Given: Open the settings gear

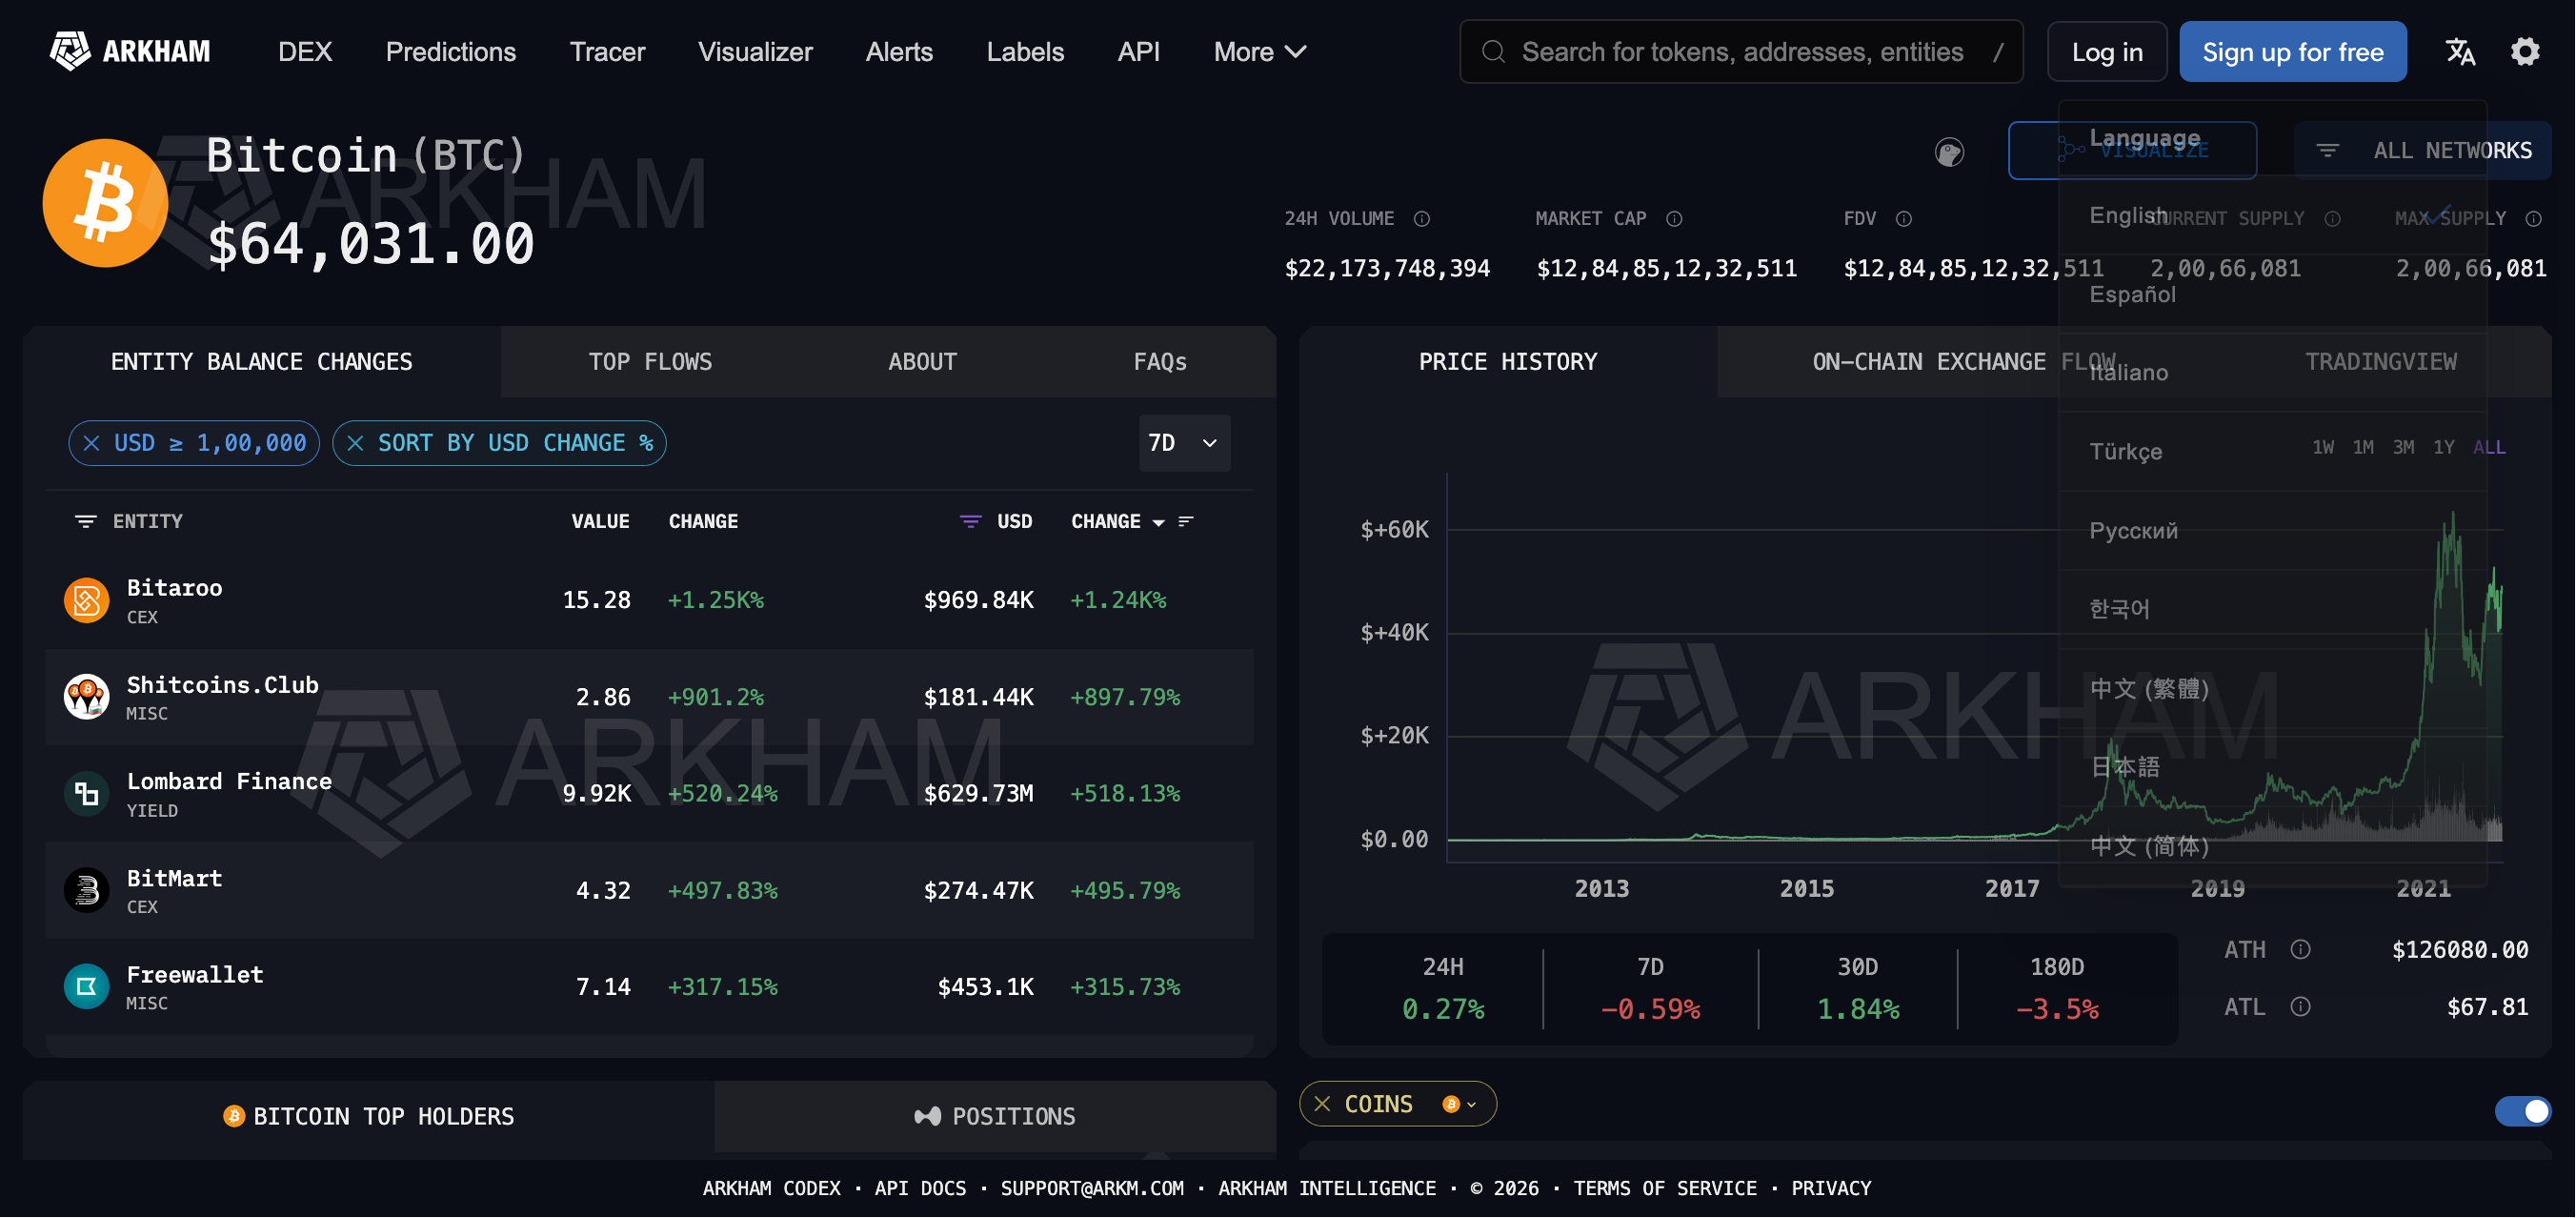Looking at the screenshot, I should pos(2525,51).
